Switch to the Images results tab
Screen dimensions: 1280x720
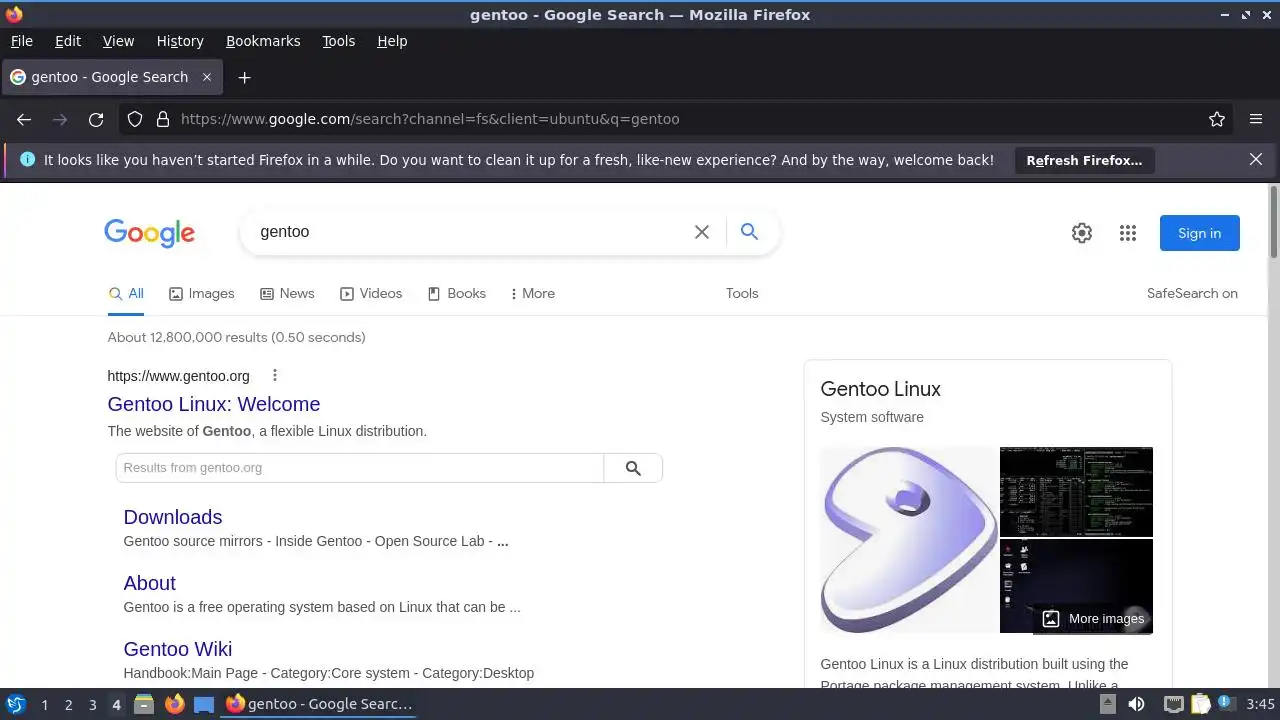[x=201, y=293]
